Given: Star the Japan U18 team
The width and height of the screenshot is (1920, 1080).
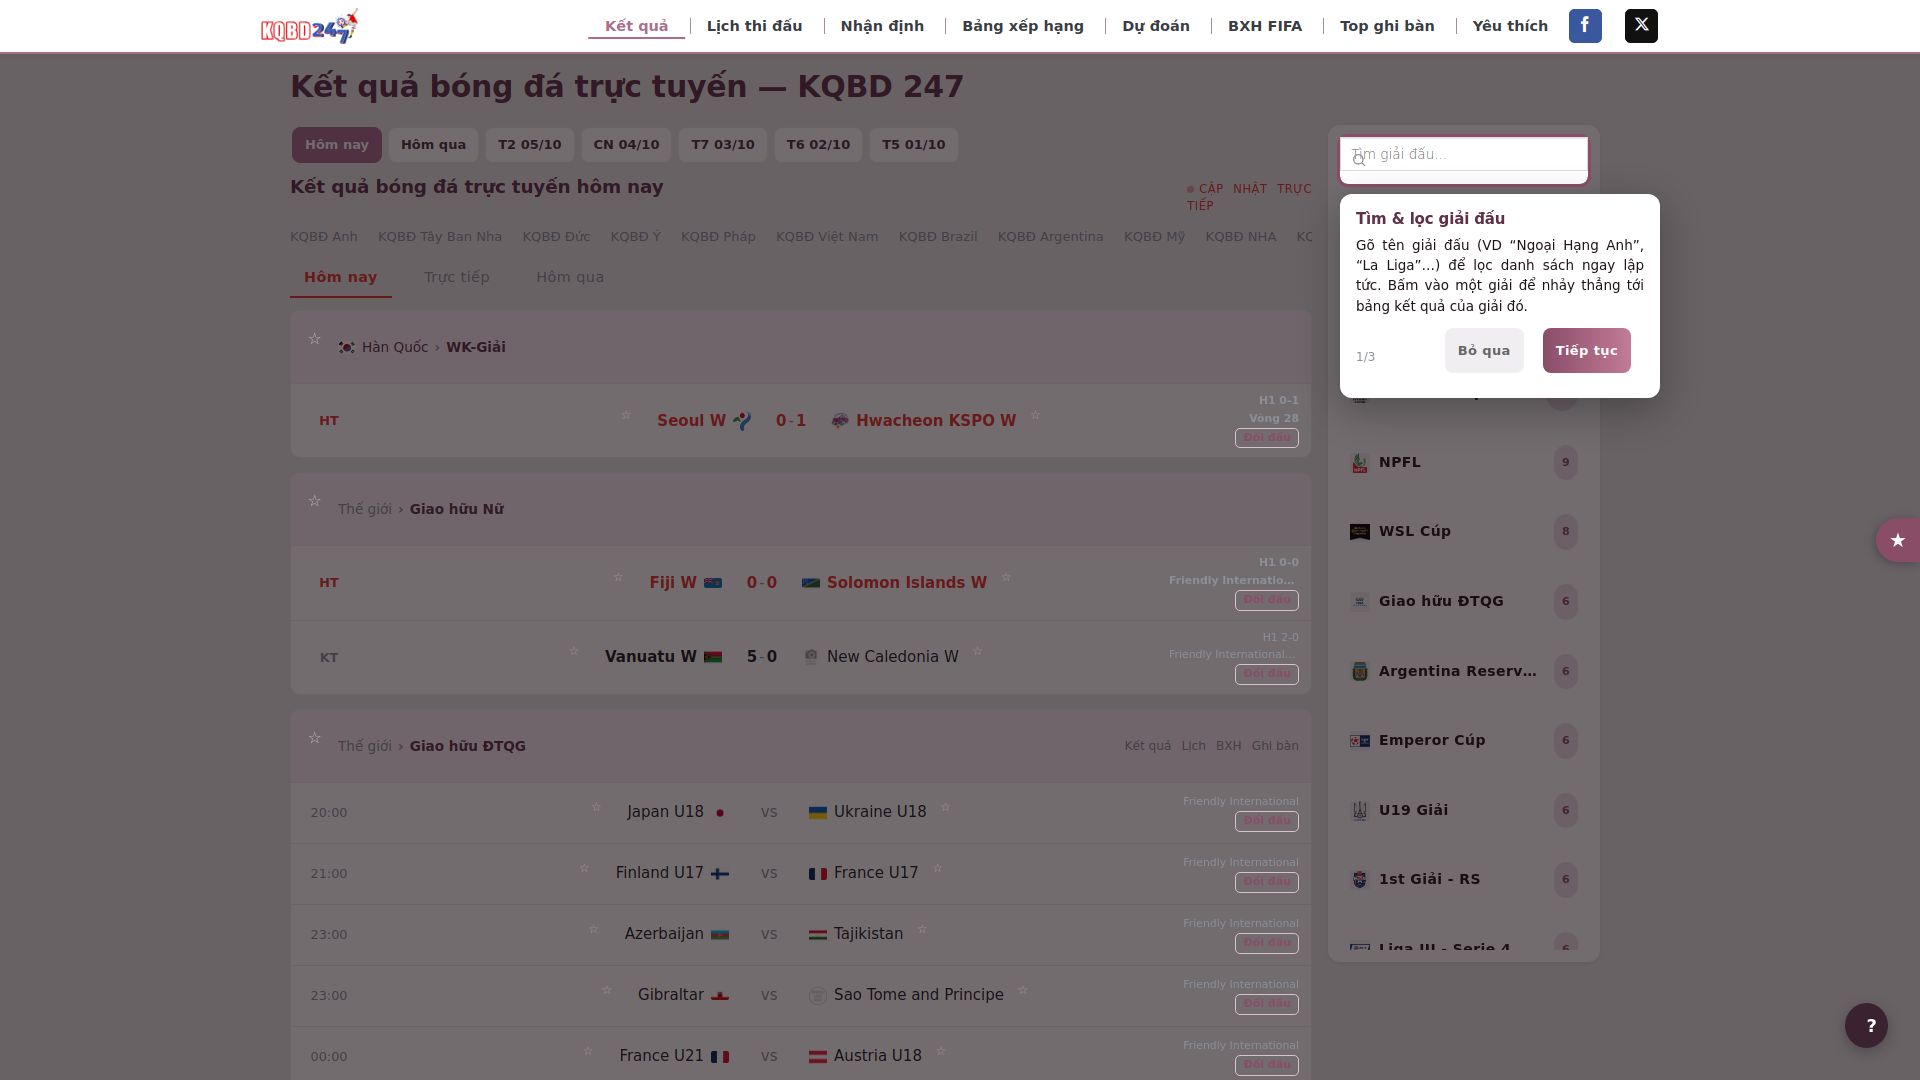Looking at the screenshot, I should pos(596,807).
